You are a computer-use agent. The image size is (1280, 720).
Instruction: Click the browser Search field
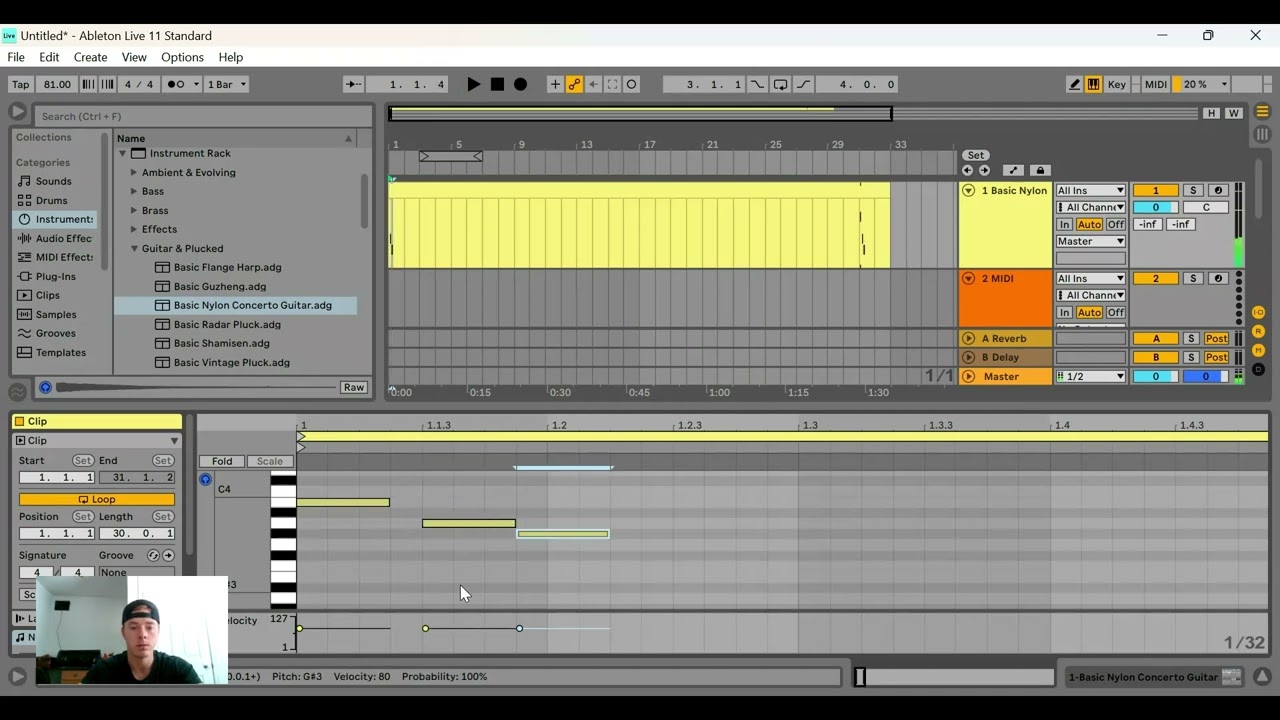tap(204, 116)
